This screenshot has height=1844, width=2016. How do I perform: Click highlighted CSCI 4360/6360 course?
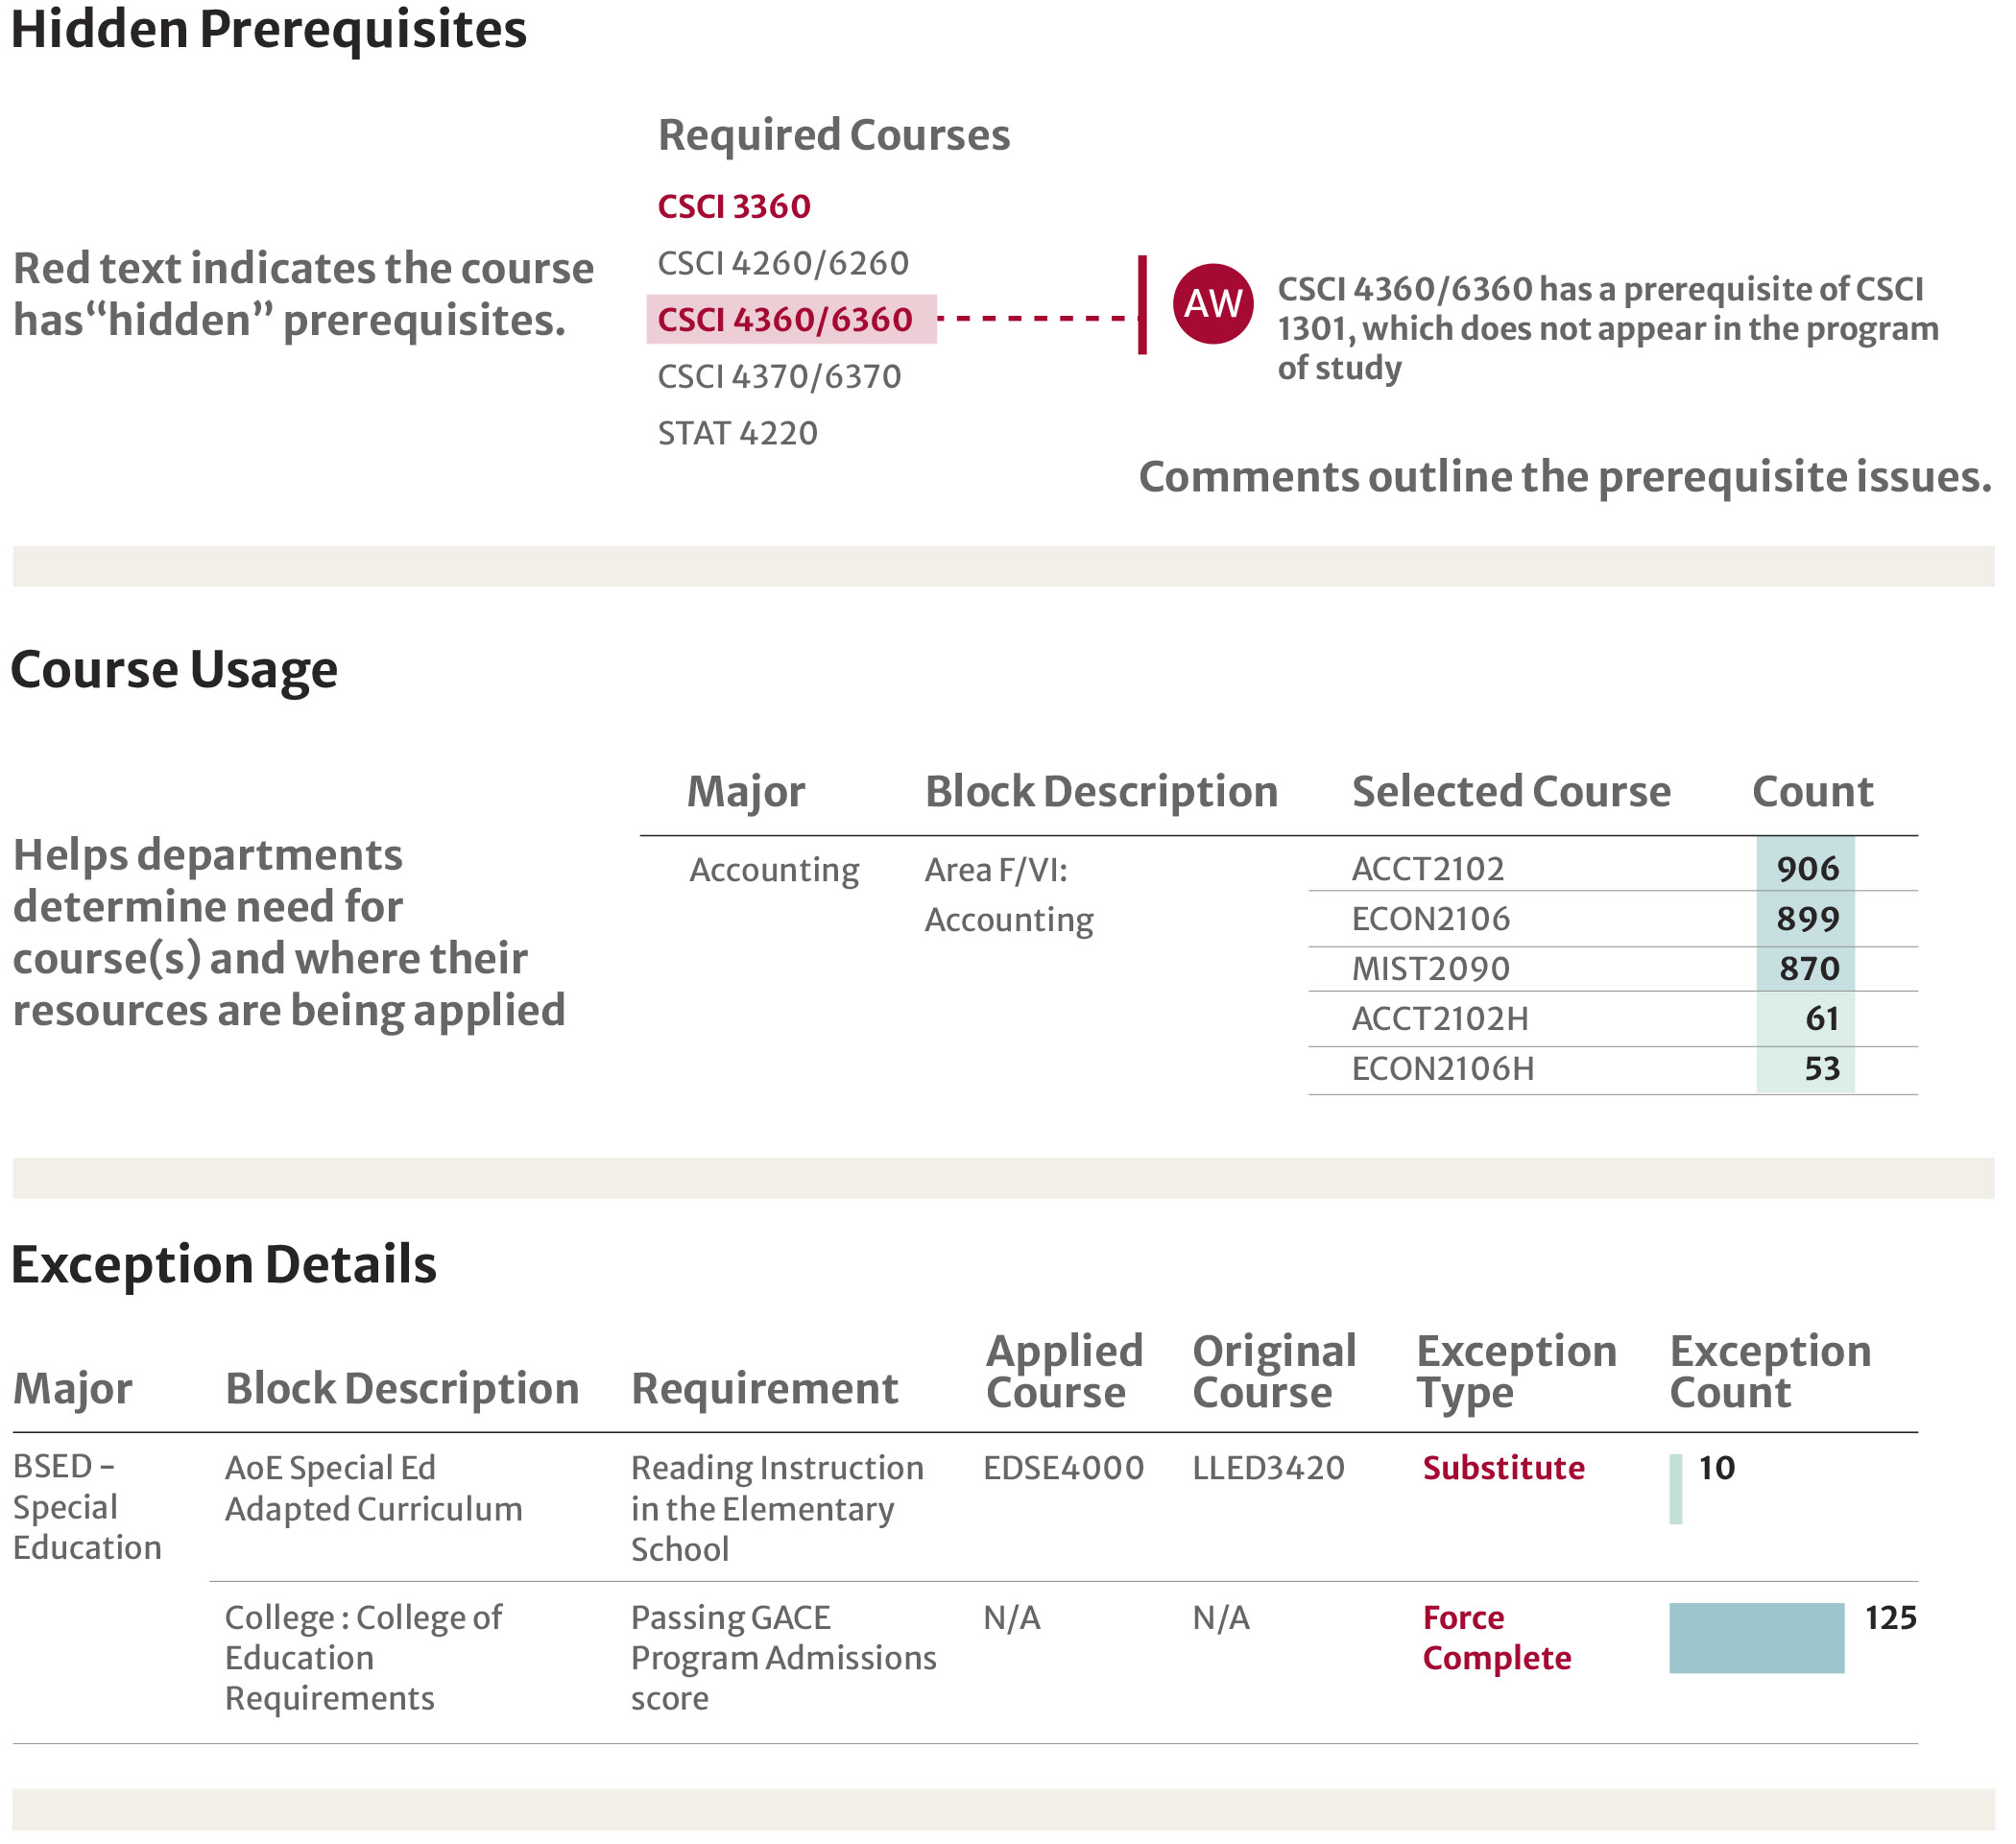(786, 320)
